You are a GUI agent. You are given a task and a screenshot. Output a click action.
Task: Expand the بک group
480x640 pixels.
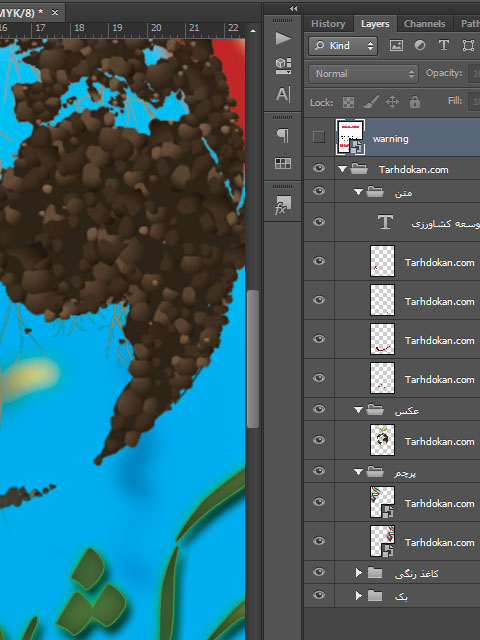(359, 596)
